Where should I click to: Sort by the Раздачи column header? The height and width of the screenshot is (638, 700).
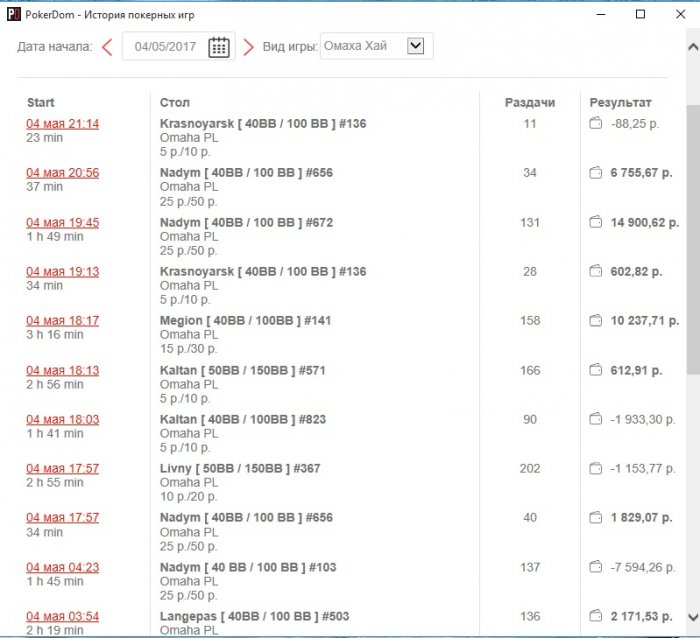[x=530, y=102]
